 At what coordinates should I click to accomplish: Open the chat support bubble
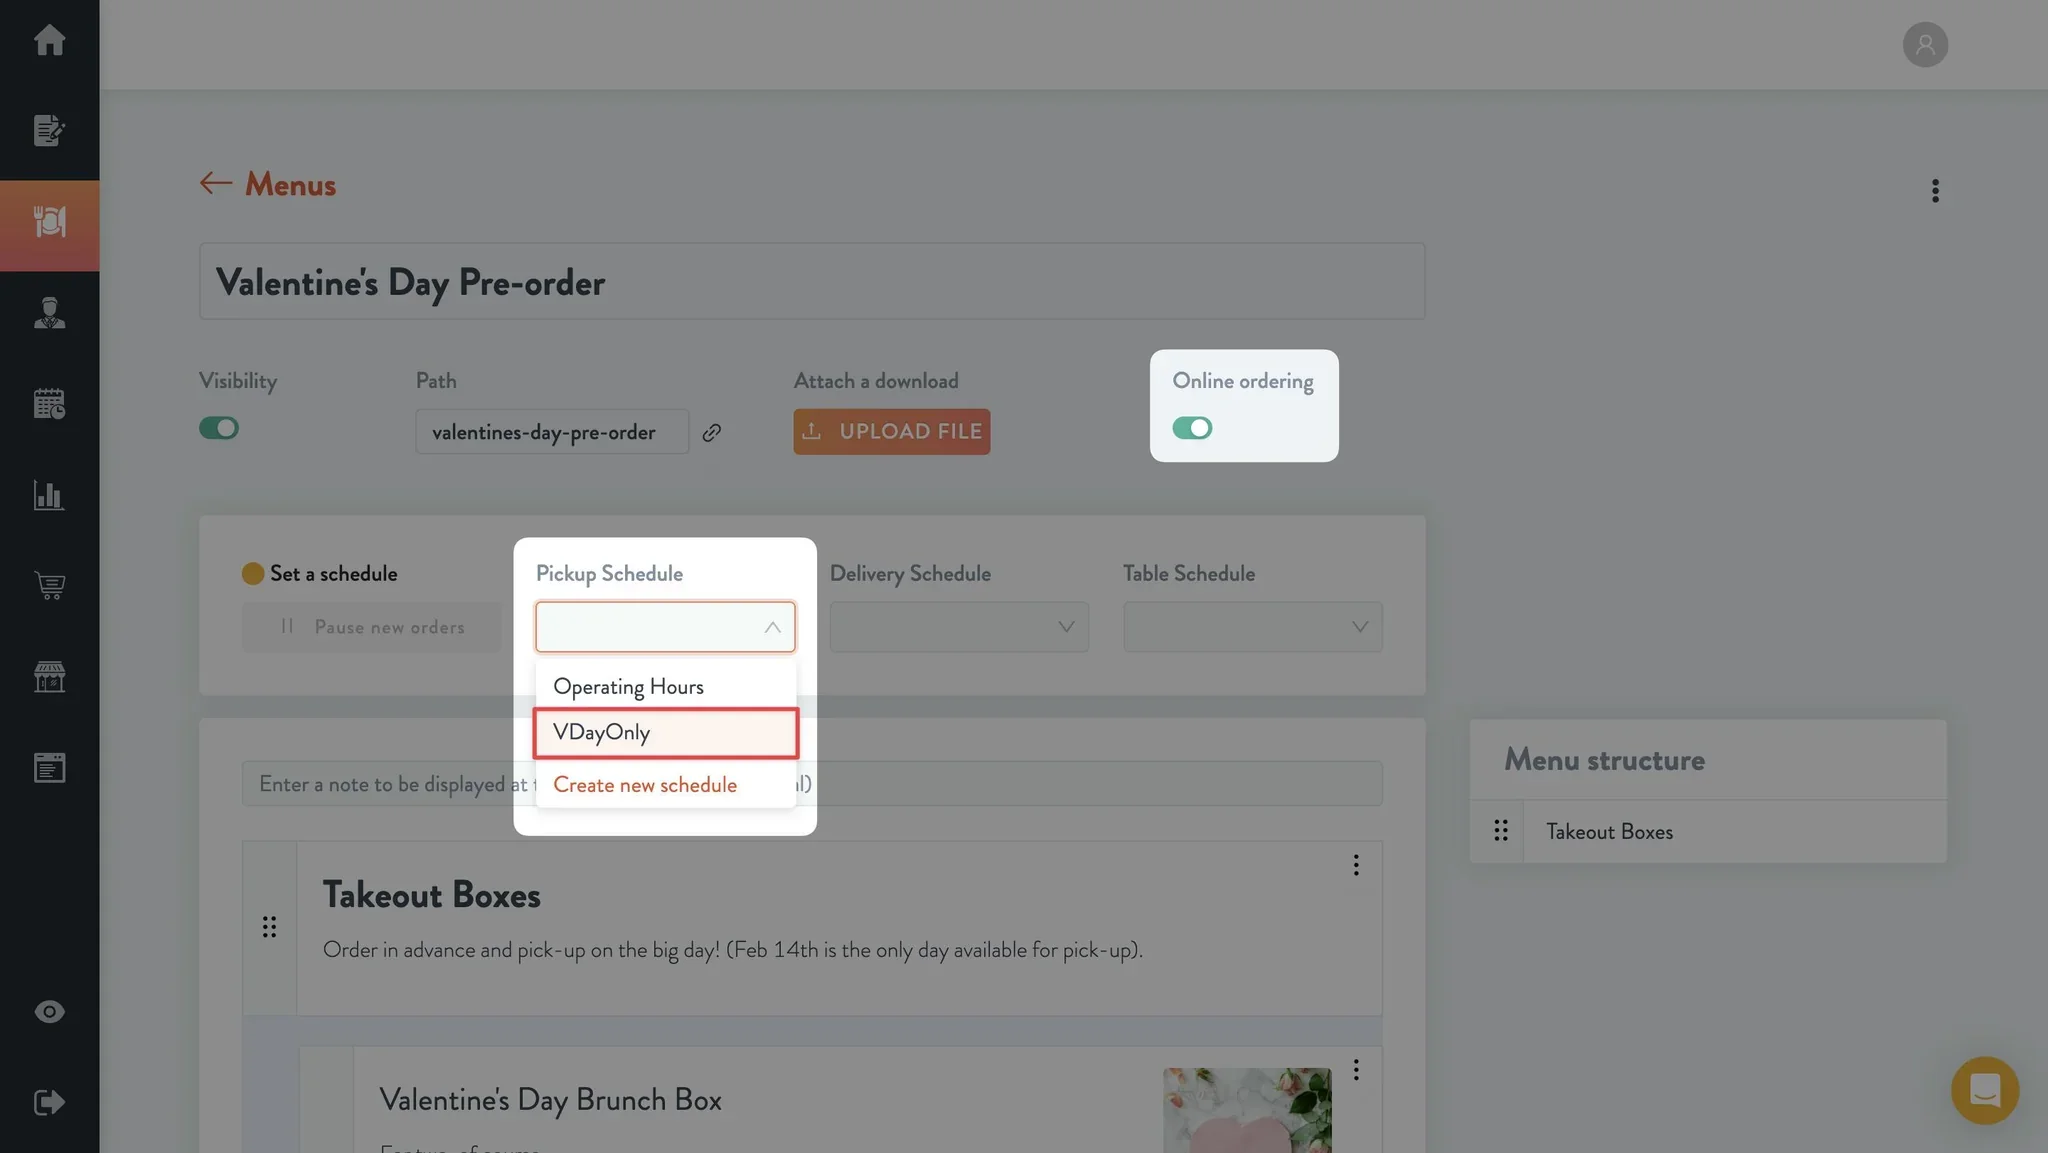[1985, 1090]
